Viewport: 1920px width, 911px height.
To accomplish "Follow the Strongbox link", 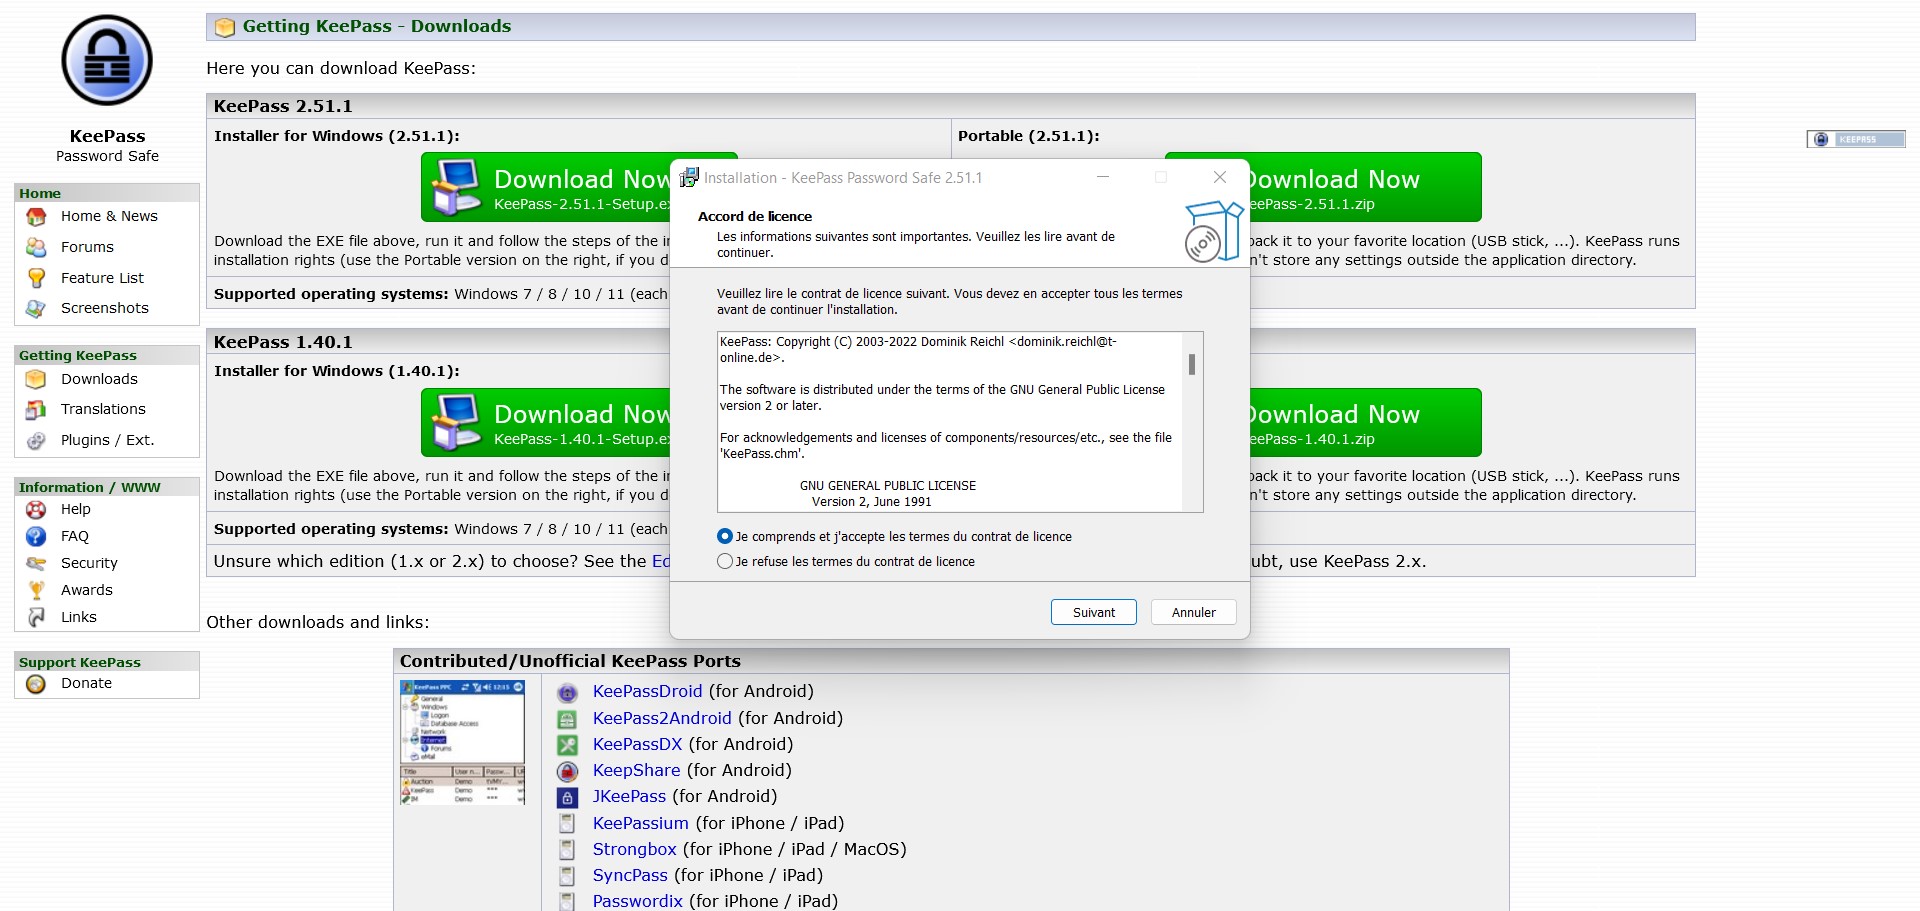I will pos(634,849).
